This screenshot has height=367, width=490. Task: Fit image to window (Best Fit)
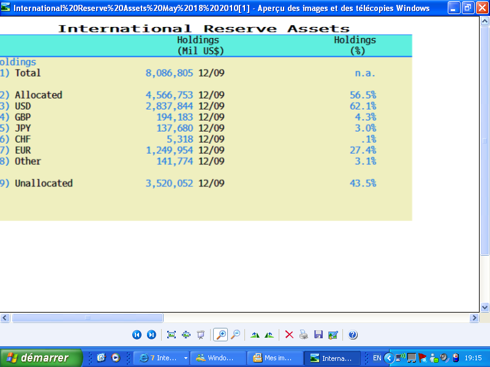[171, 335]
